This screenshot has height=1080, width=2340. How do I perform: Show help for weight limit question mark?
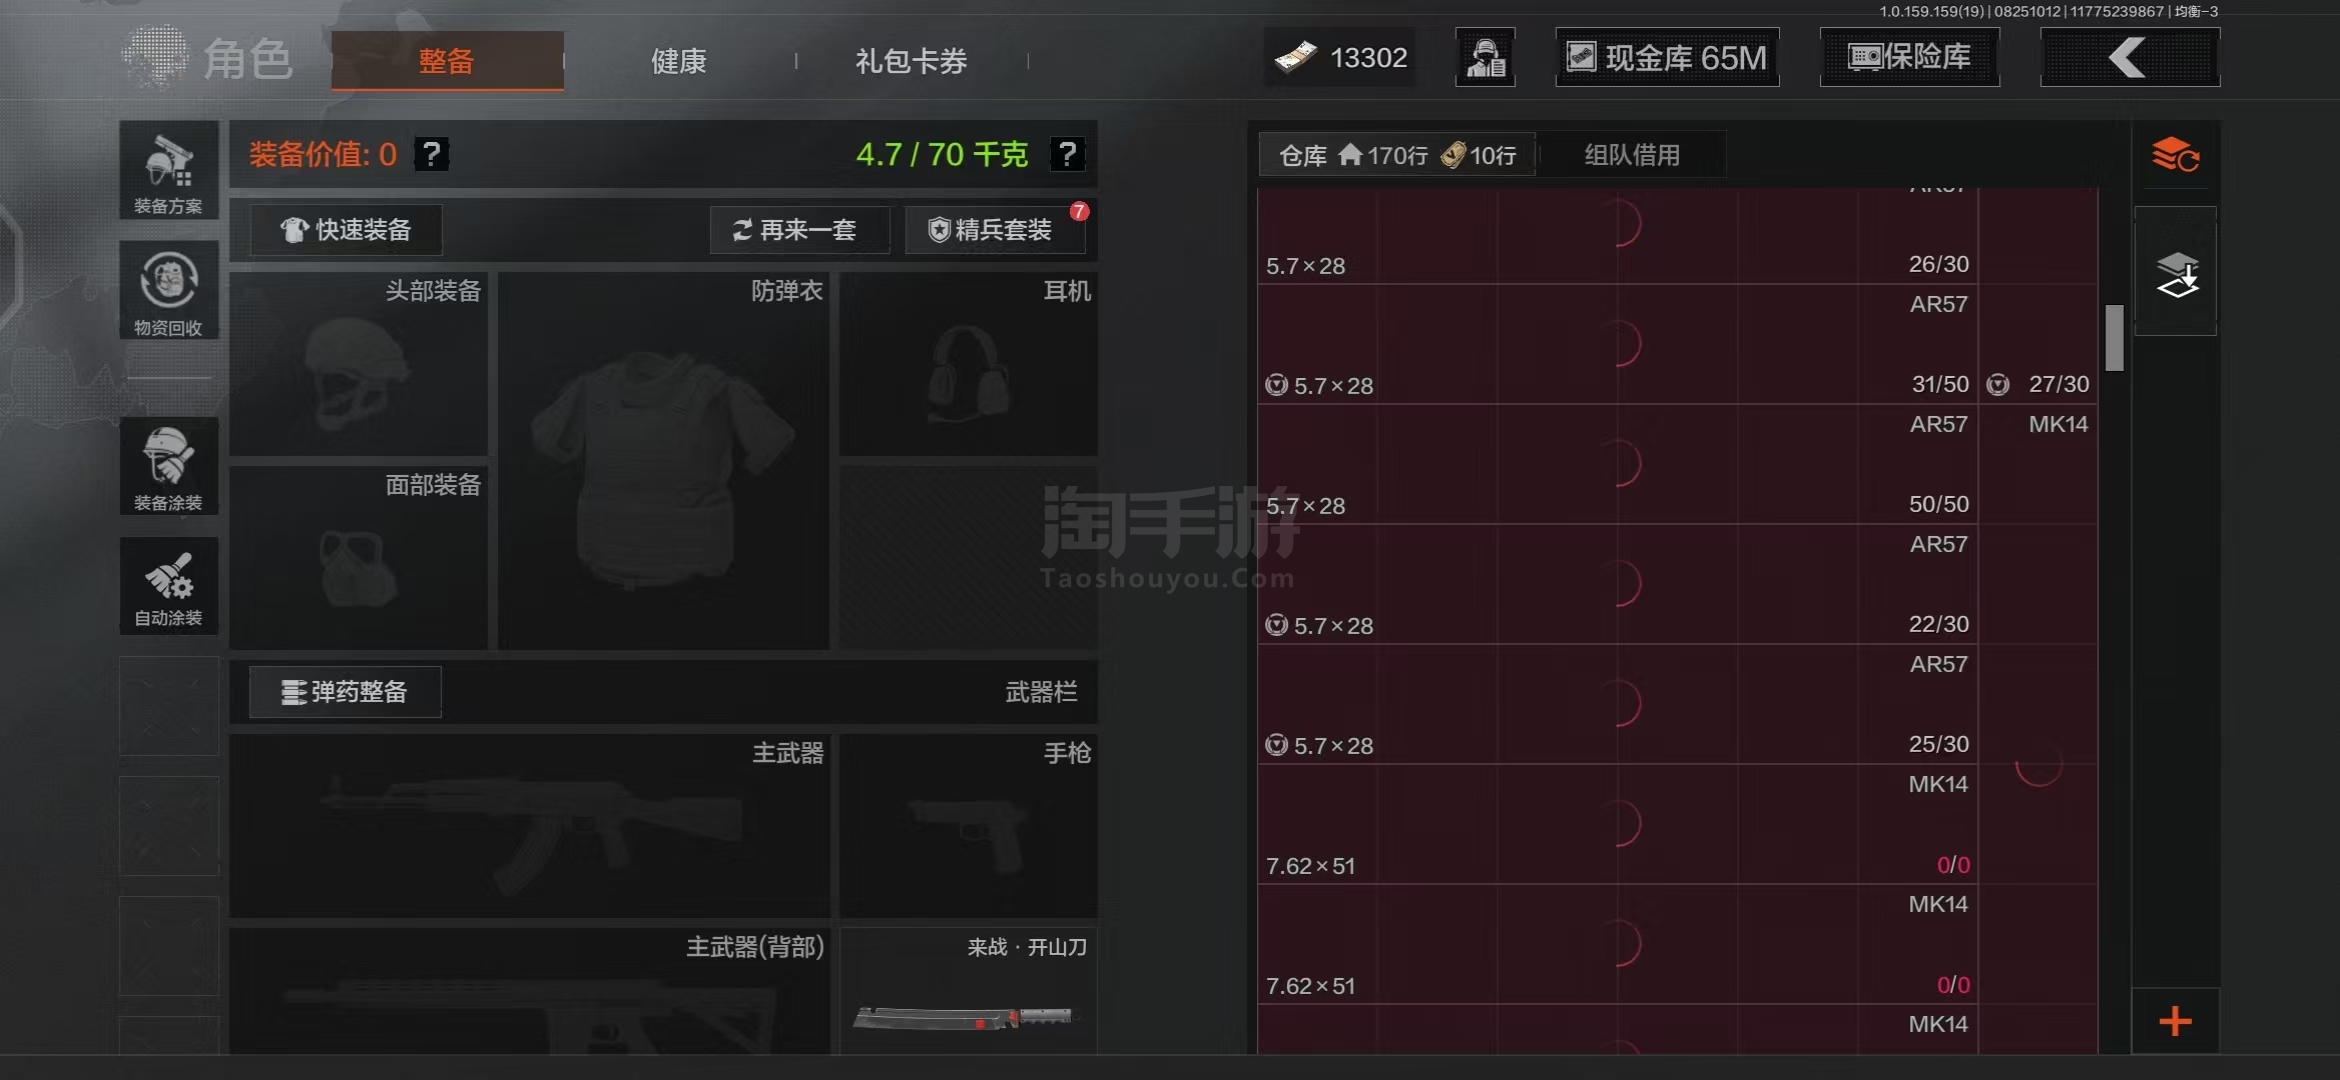click(x=1067, y=154)
